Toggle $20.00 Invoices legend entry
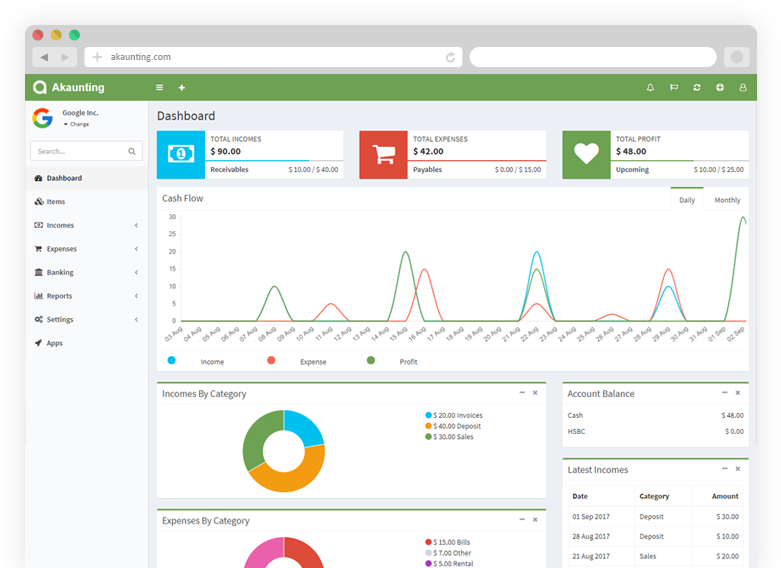The image size is (781, 568). pos(454,415)
